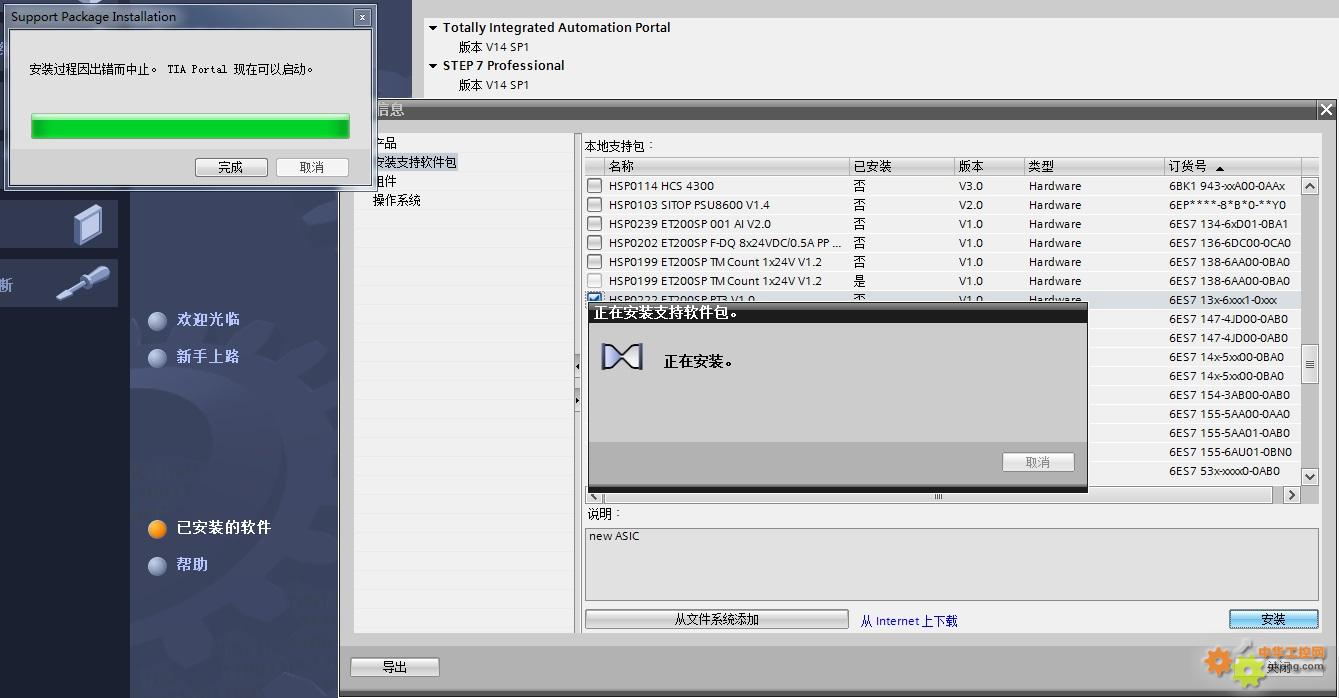Click the horizontal scrollbar thumb
The height and width of the screenshot is (698, 1339).
pos(937,495)
